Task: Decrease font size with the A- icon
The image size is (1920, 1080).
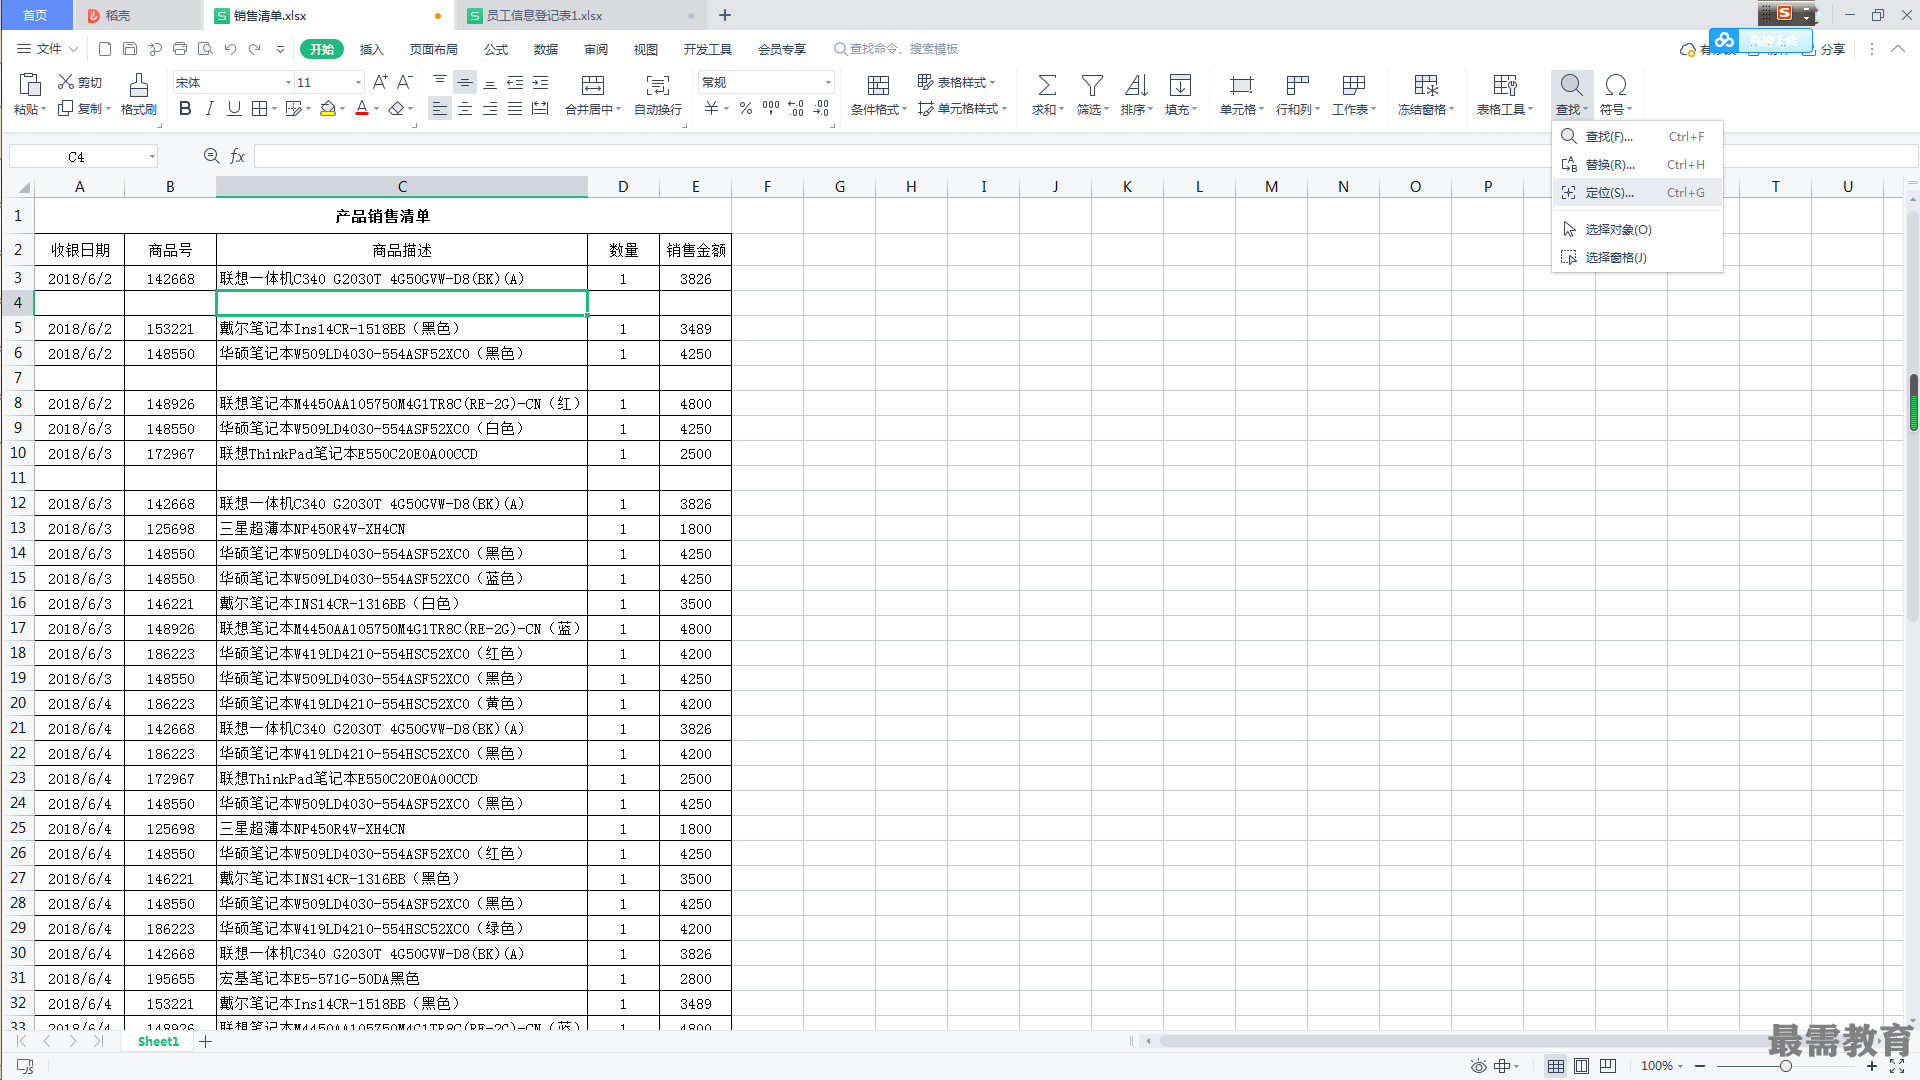Action: click(405, 82)
